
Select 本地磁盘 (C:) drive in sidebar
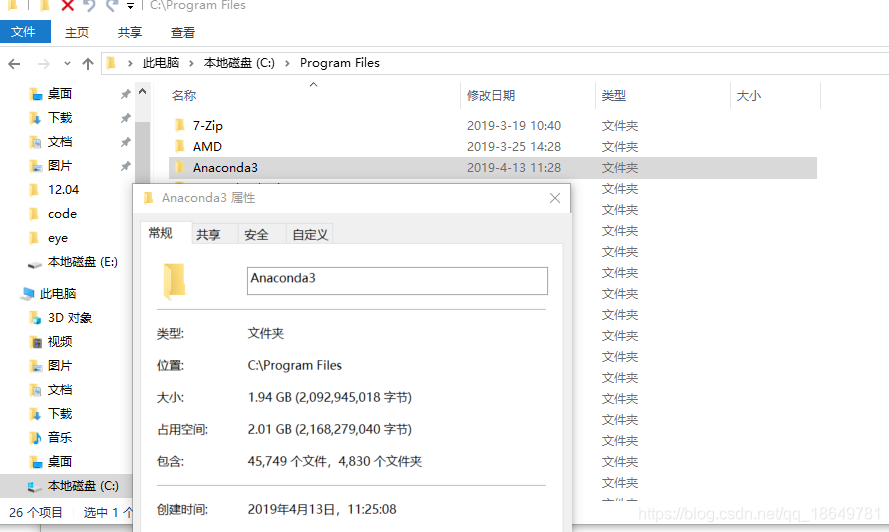(83, 486)
